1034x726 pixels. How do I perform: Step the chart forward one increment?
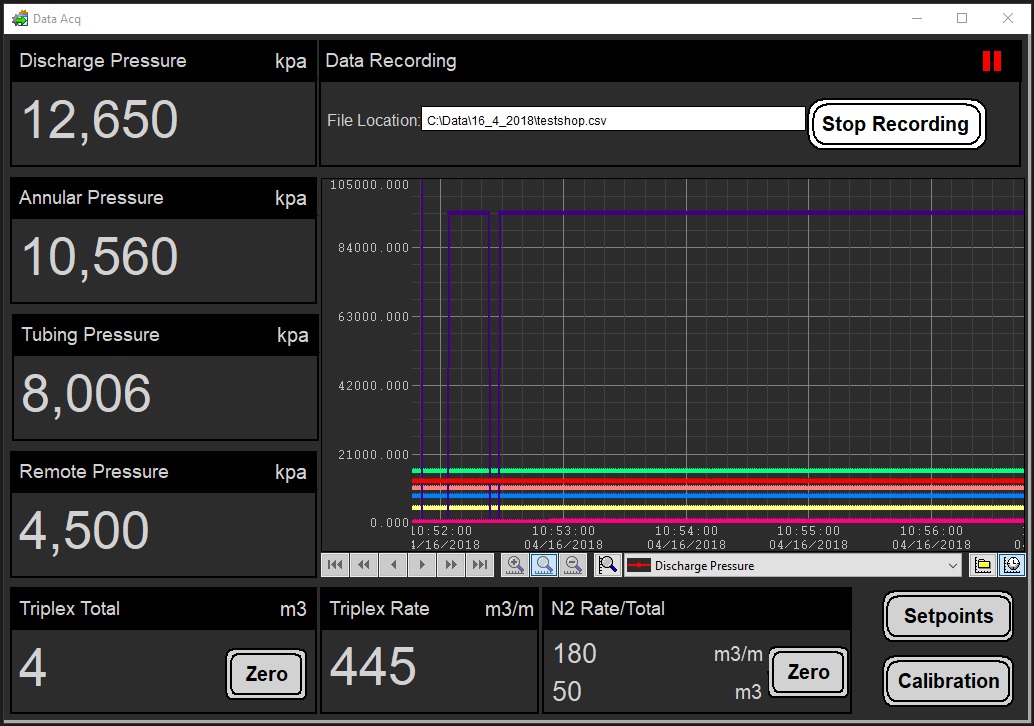422,565
